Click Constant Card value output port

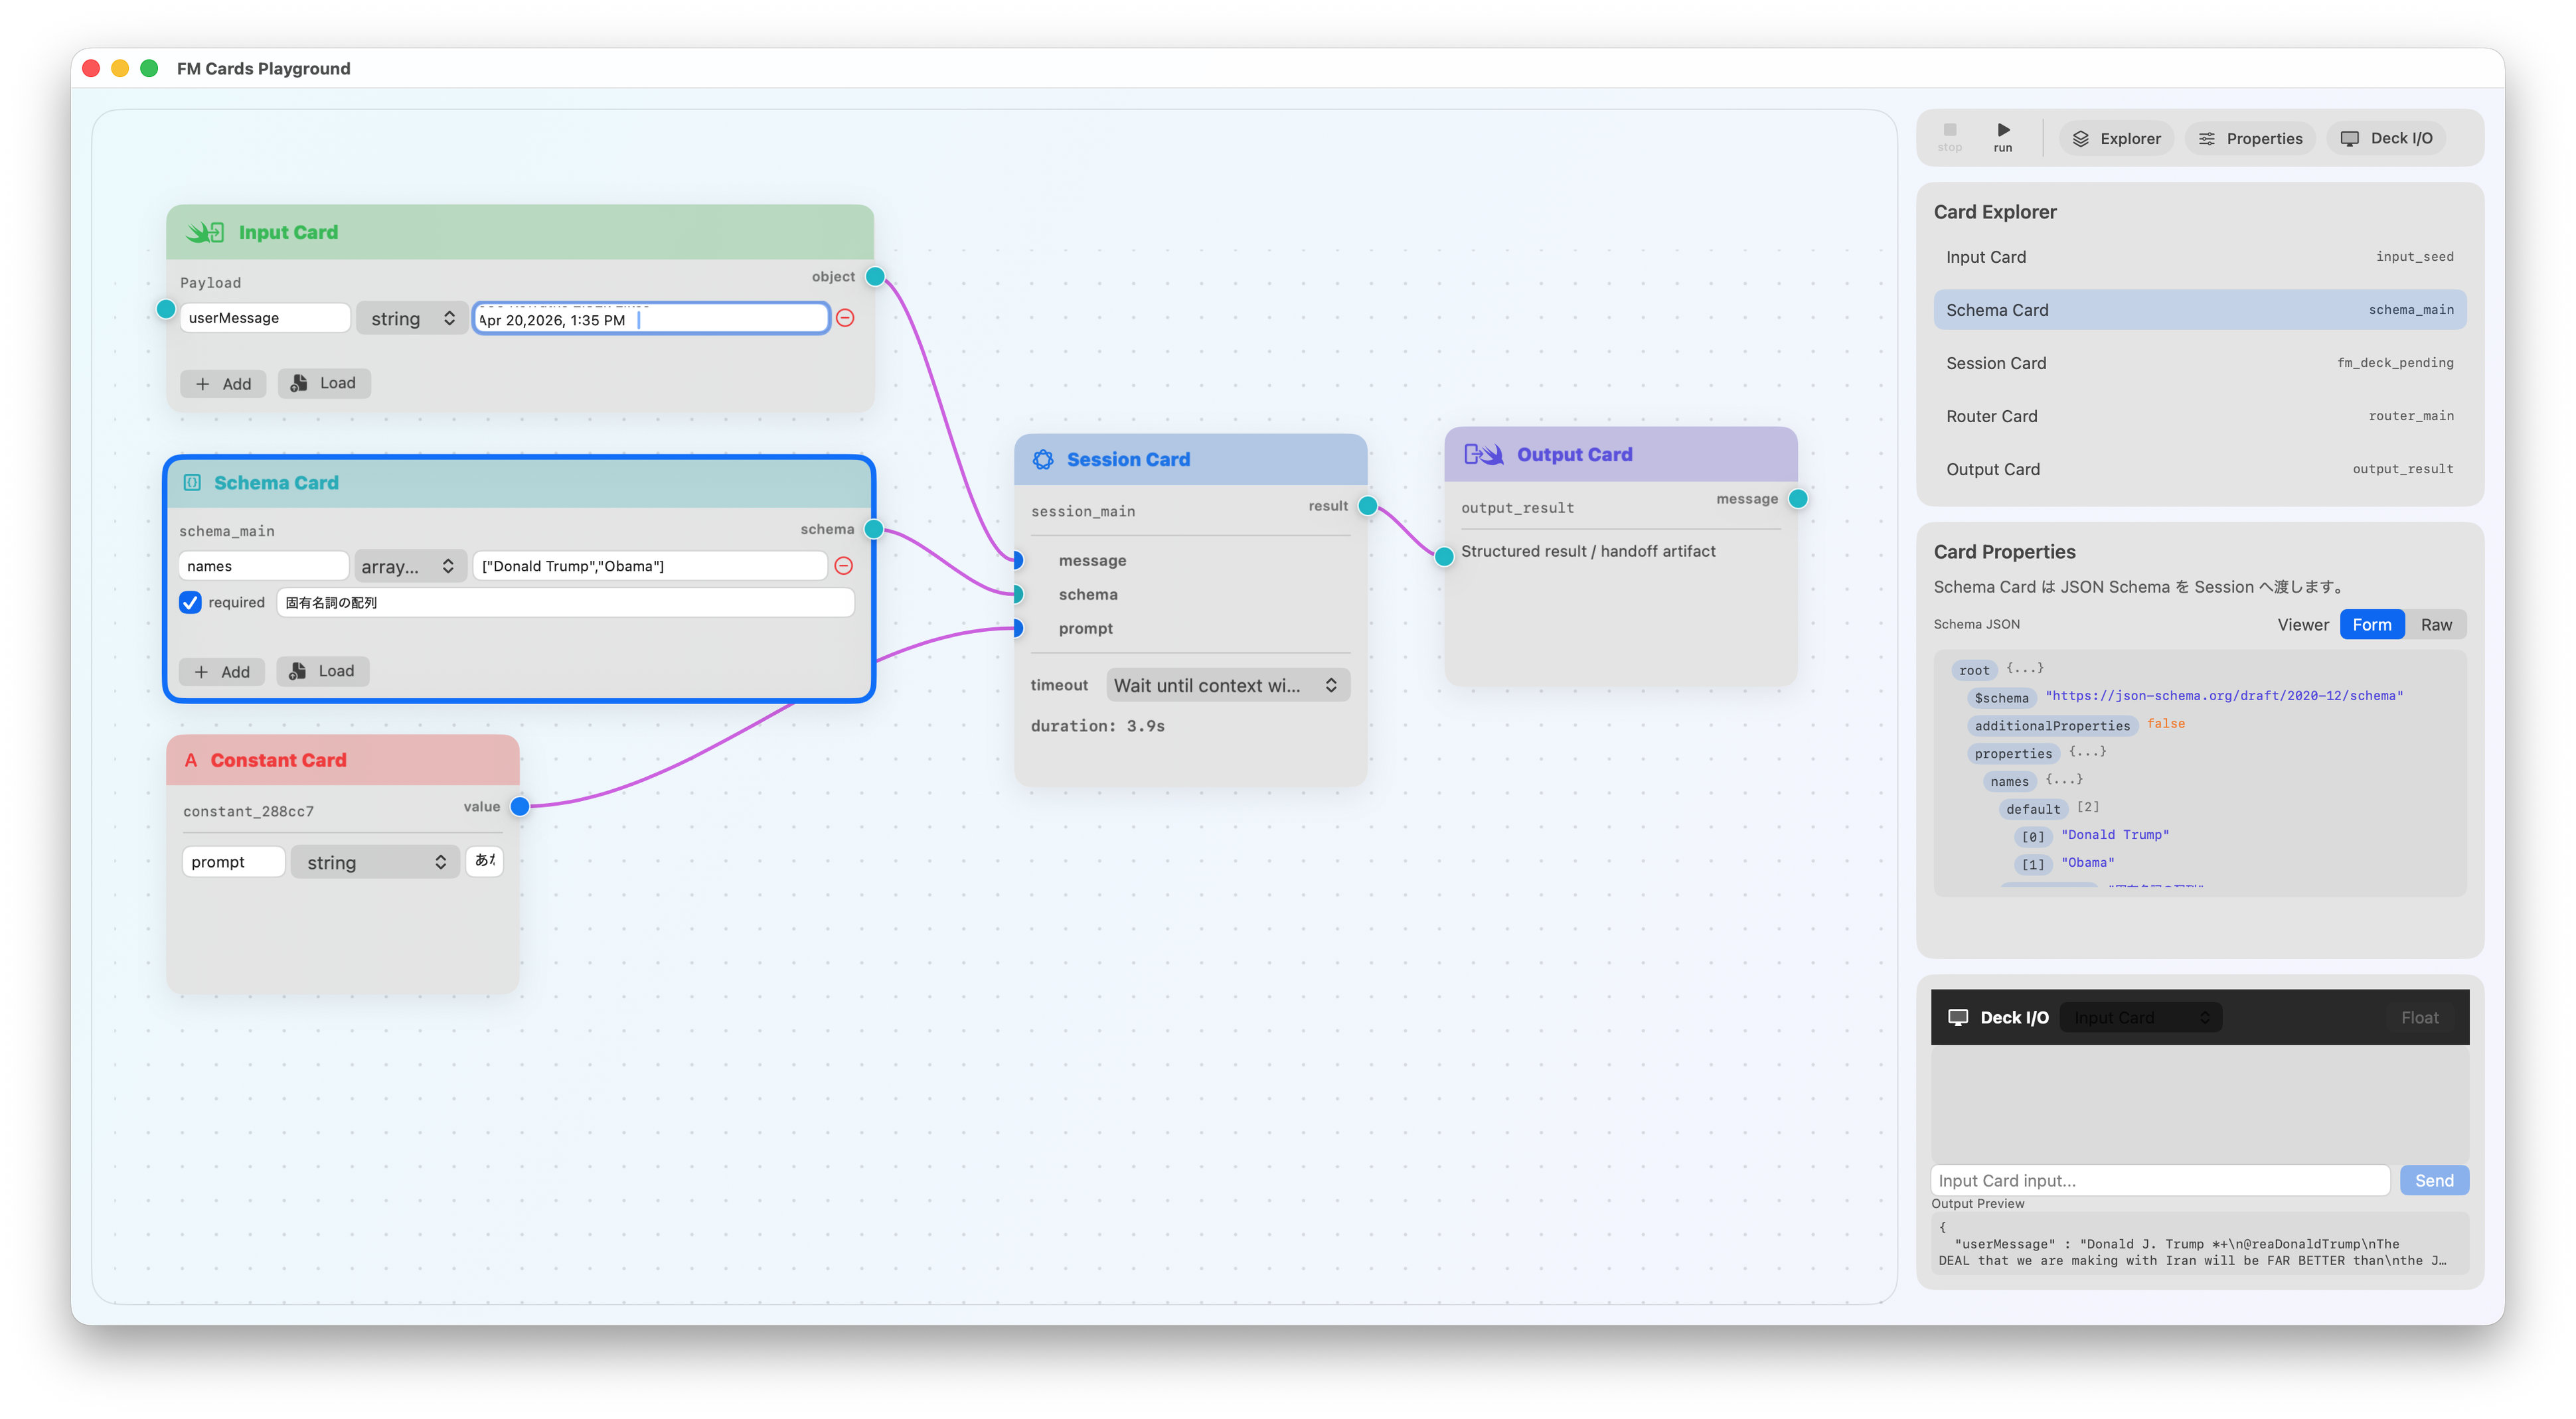[520, 806]
